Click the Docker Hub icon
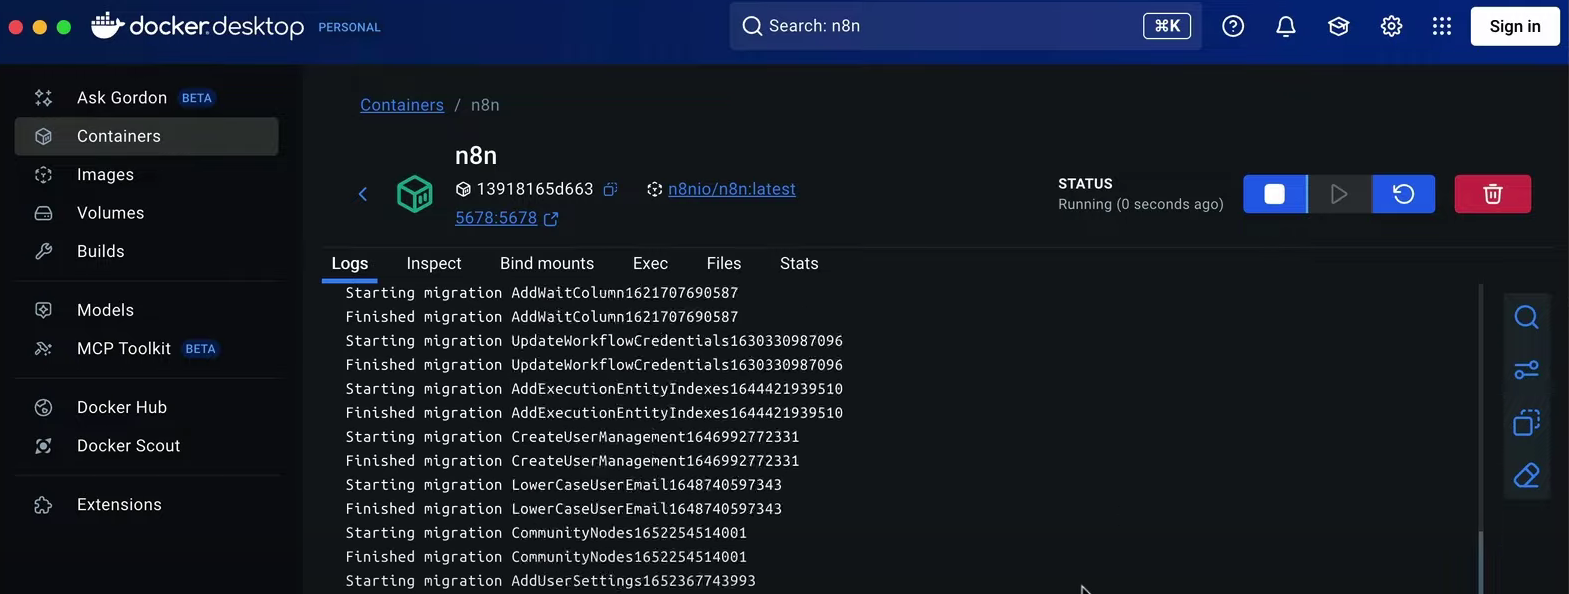Screen dimensions: 1569x594 43,407
